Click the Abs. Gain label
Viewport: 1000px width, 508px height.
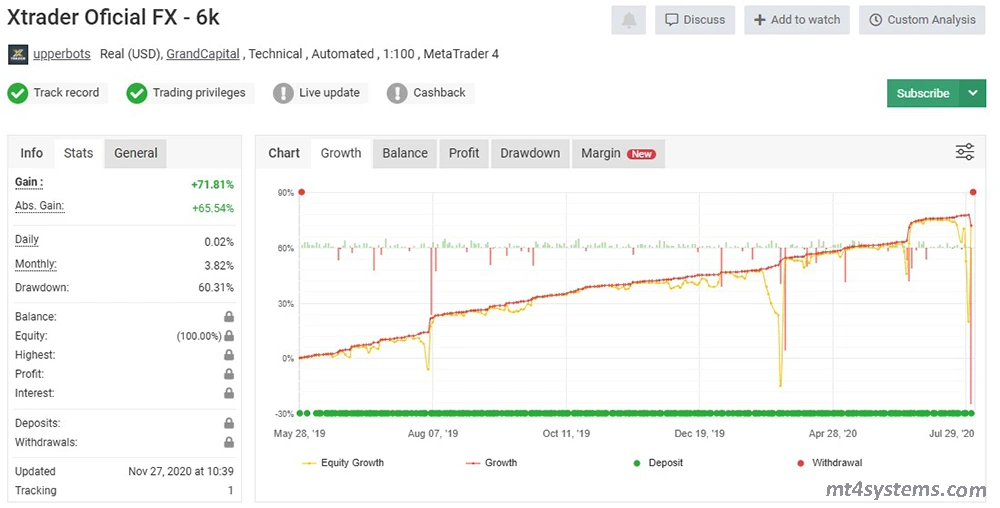(x=40, y=206)
